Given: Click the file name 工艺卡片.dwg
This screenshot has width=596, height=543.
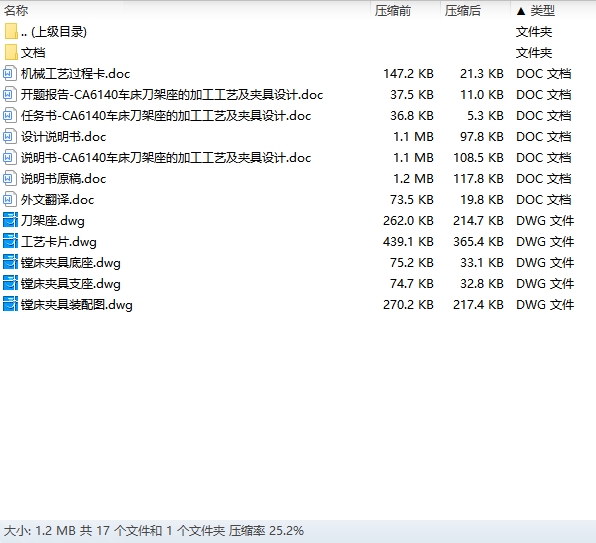Looking at the screenshot, I should coord(59,242).
